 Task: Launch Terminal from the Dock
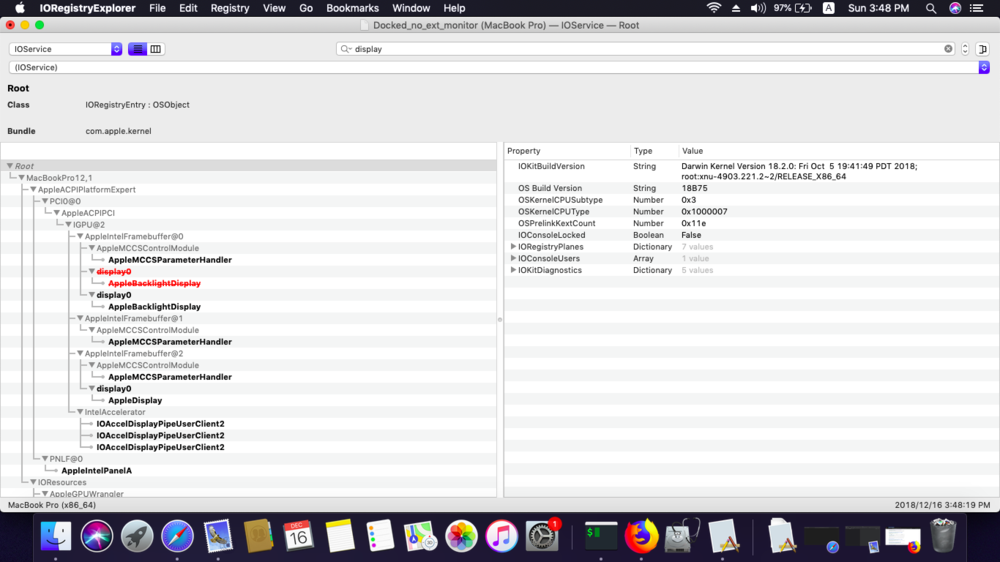[600, 536]
